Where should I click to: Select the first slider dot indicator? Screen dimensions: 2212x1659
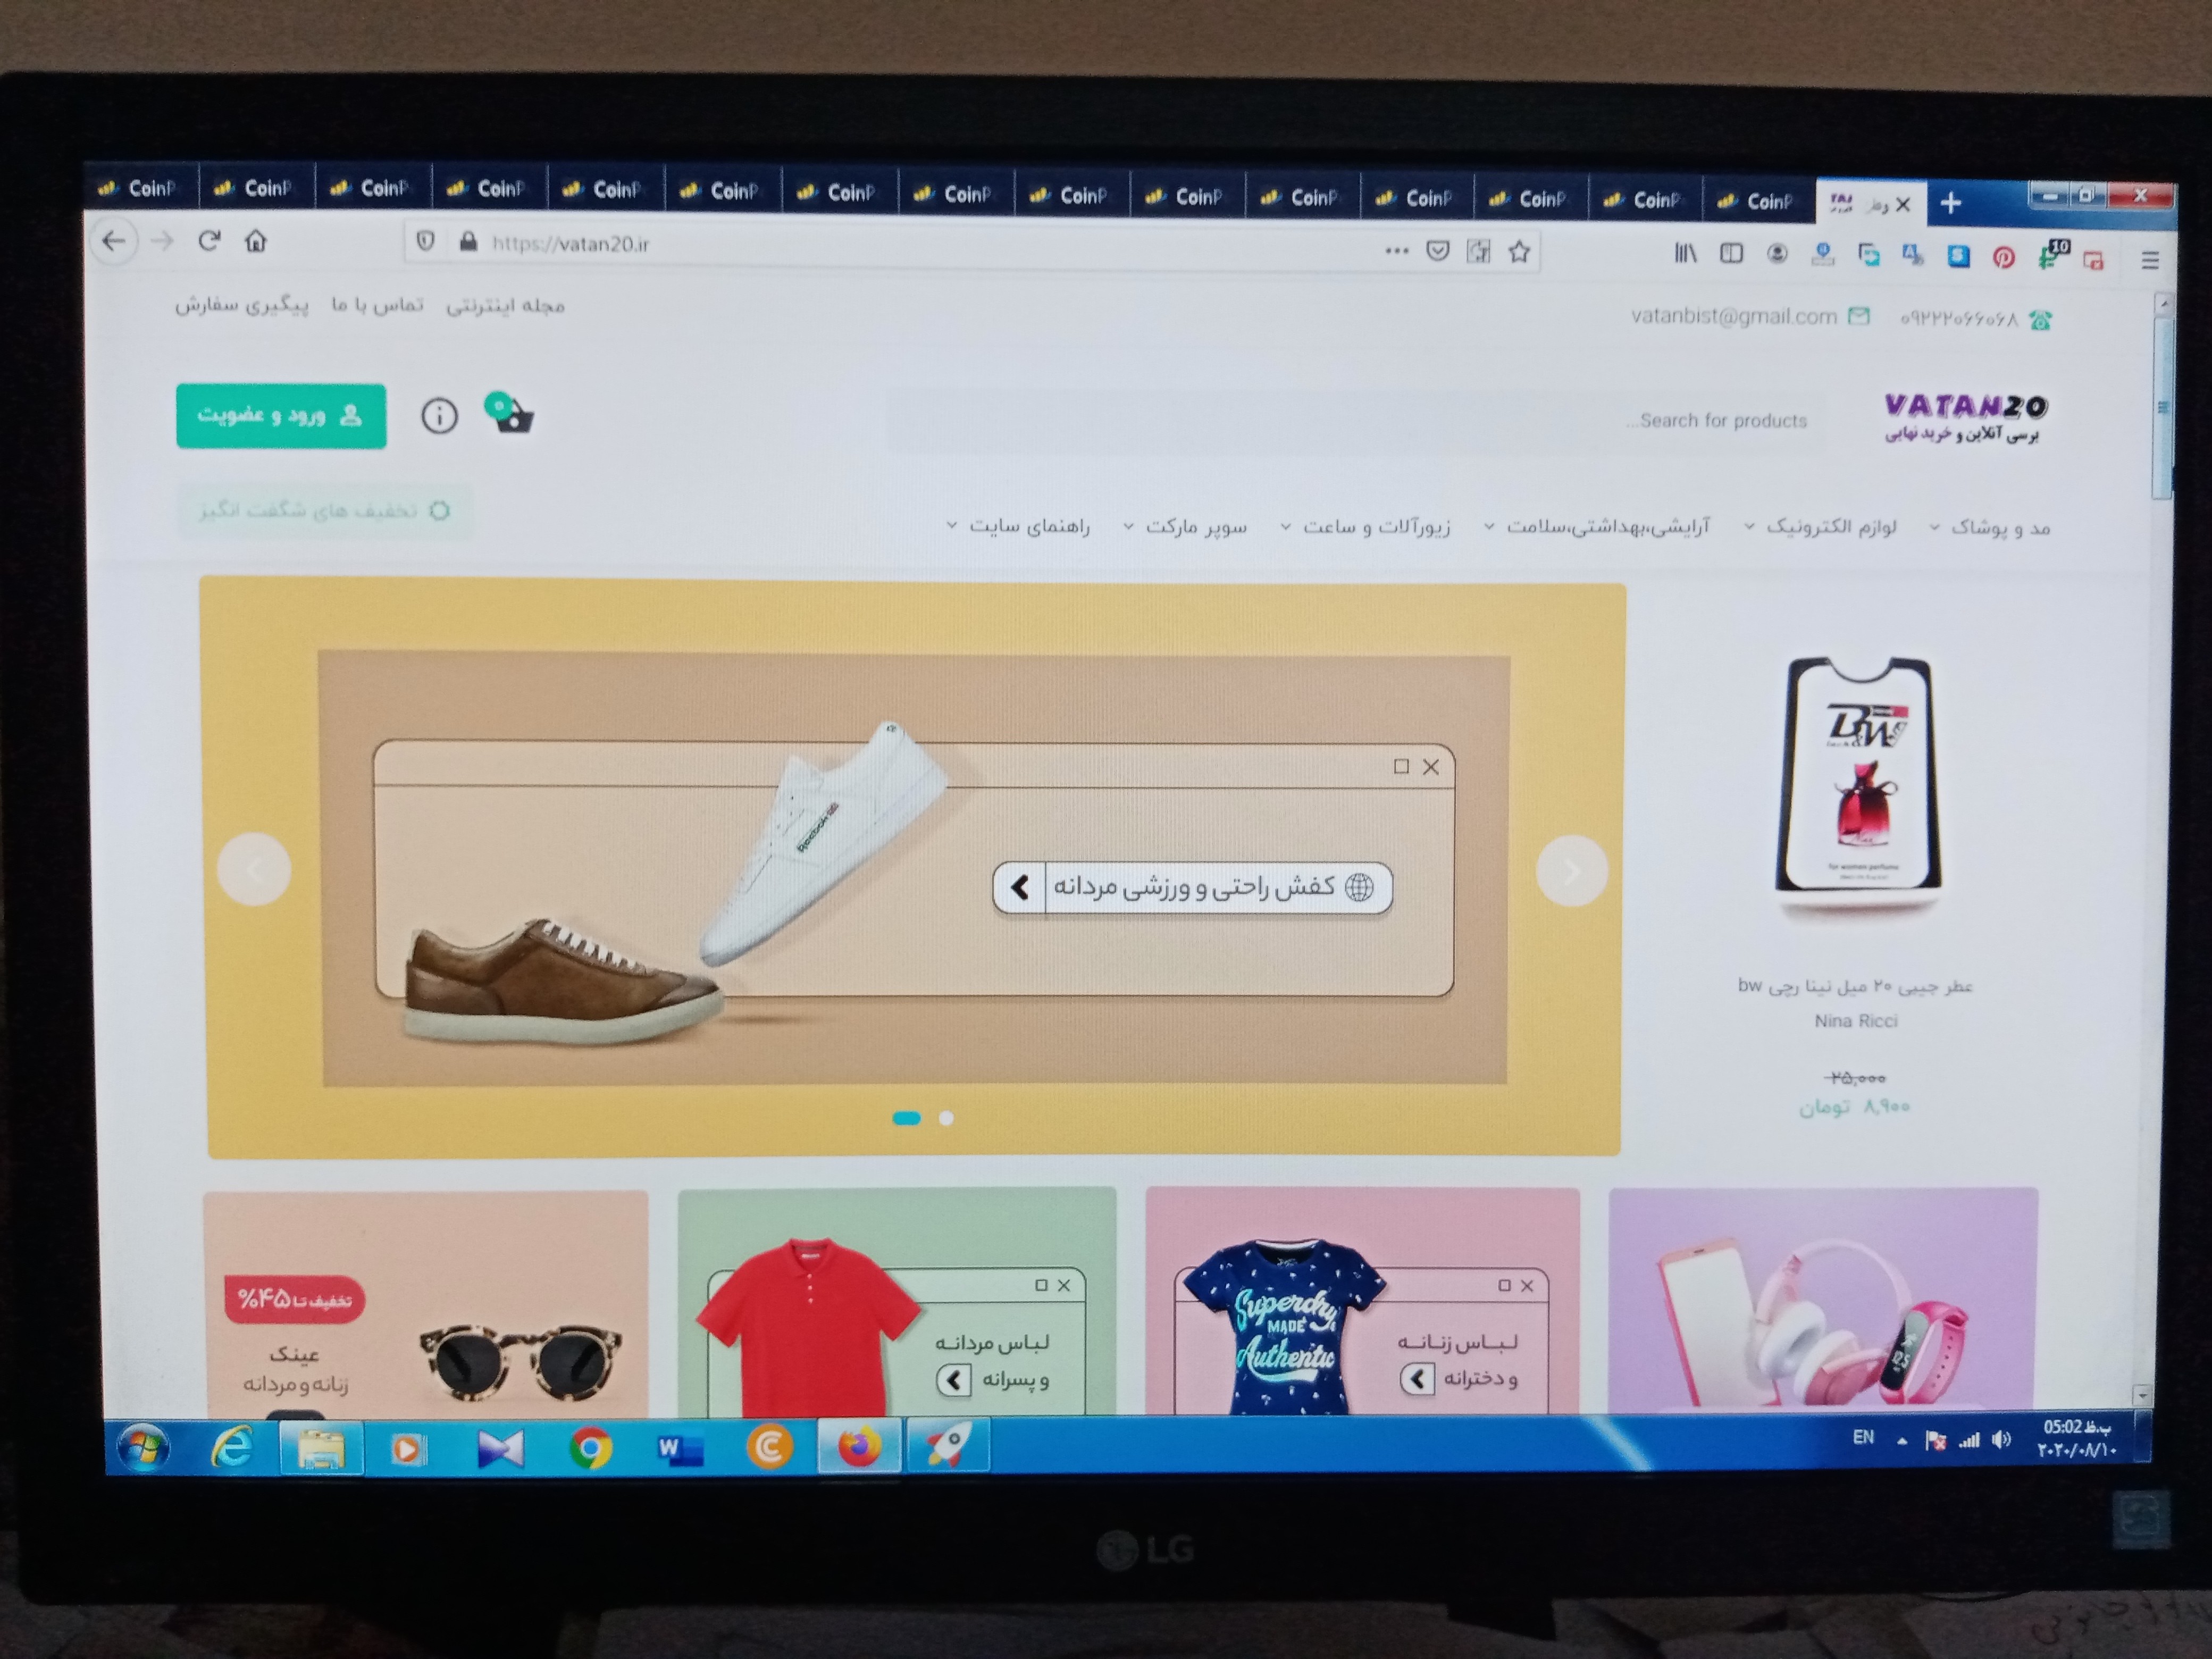906,1118
